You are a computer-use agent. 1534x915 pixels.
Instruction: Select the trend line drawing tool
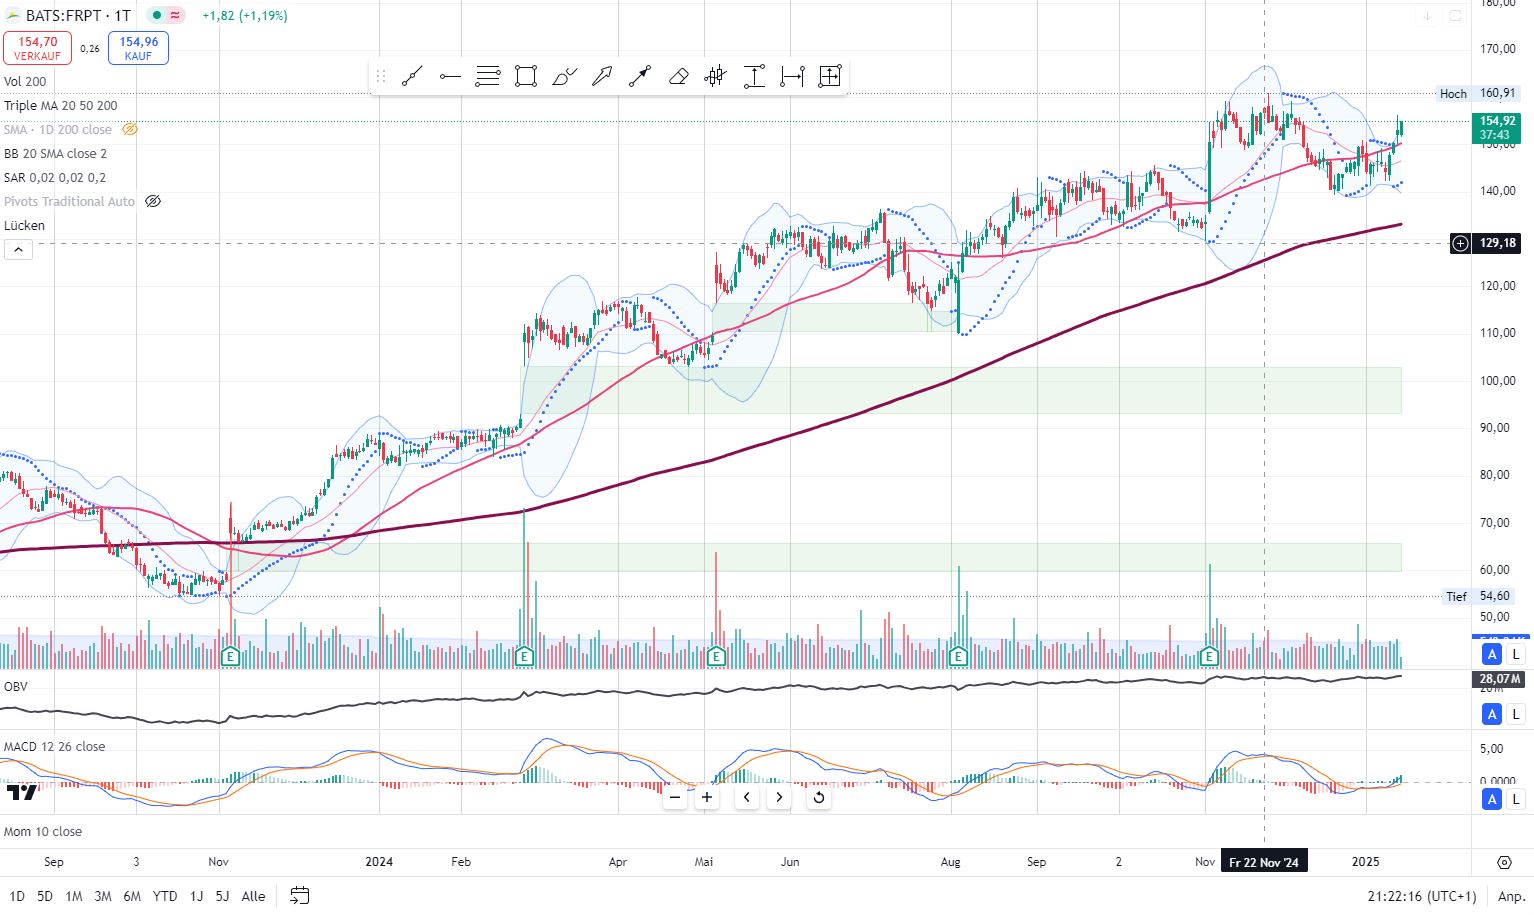pyautogui.click(x=411, y=77)
